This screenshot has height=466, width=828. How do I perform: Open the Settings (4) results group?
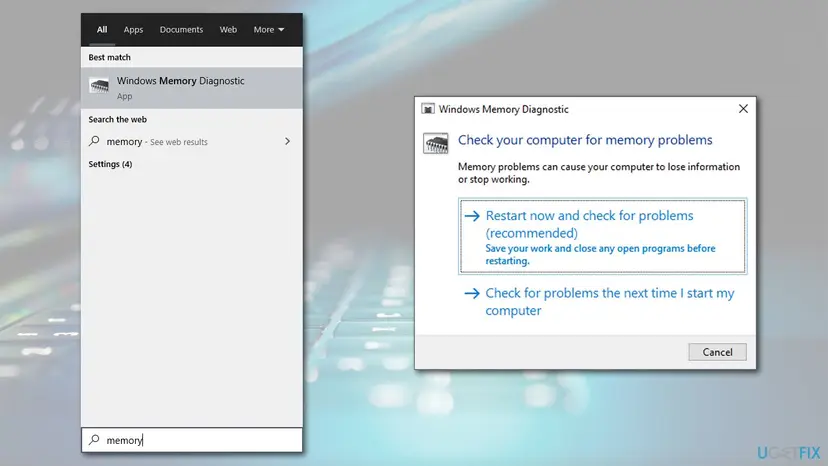coord(110,164)
